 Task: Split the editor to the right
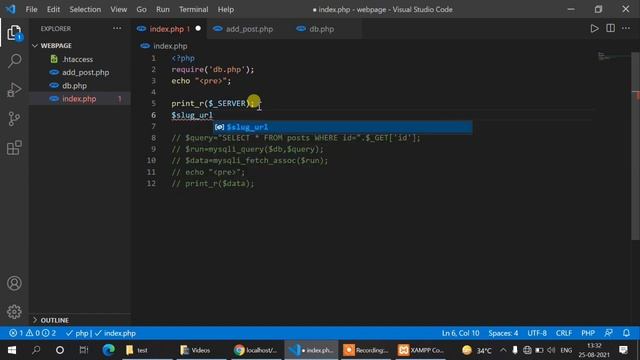(x=610, y=29)
